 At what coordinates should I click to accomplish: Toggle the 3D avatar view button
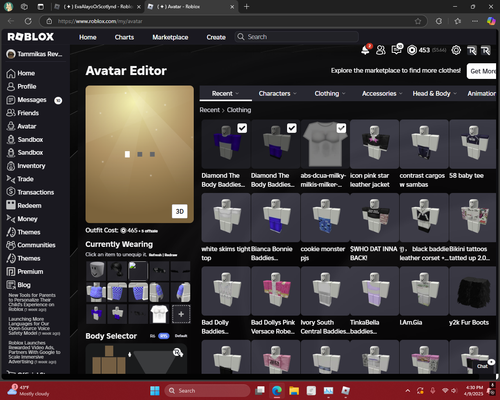tap(180, 211)
